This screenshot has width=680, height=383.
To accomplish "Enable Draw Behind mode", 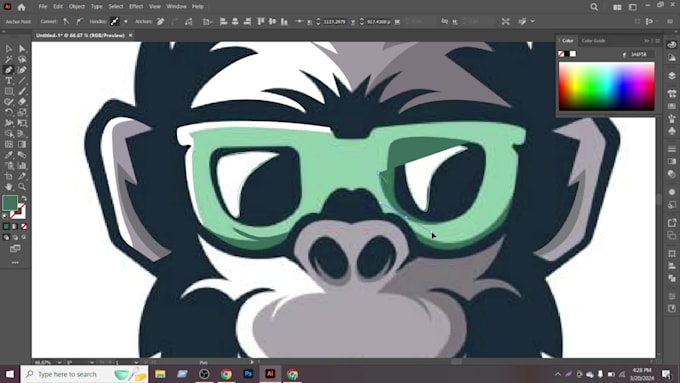I will (x=15, y=237).
